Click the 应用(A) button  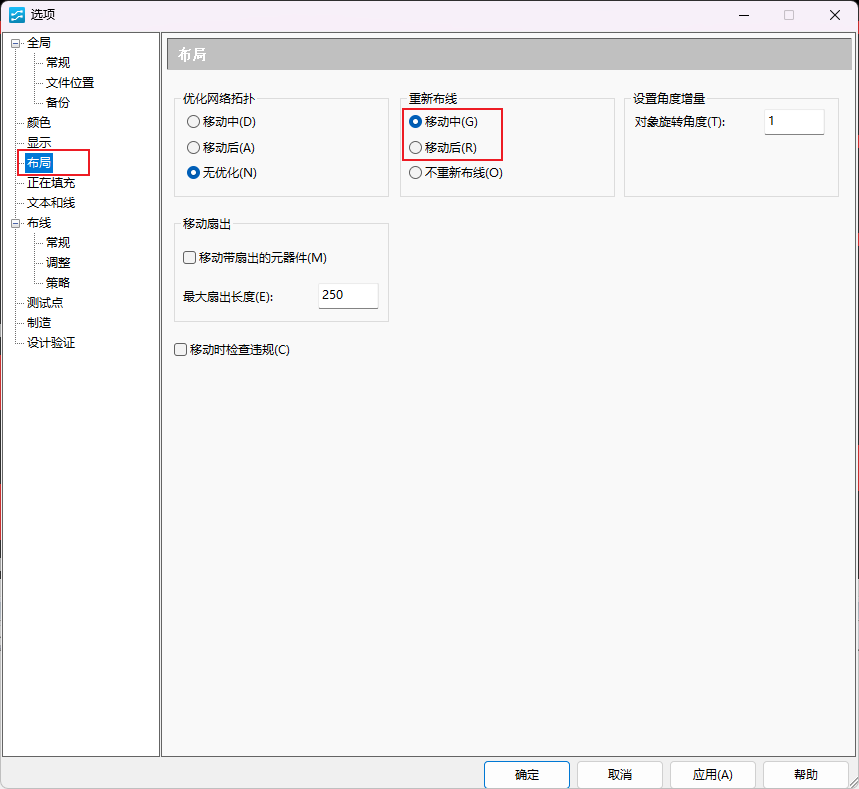coord(712,775)
